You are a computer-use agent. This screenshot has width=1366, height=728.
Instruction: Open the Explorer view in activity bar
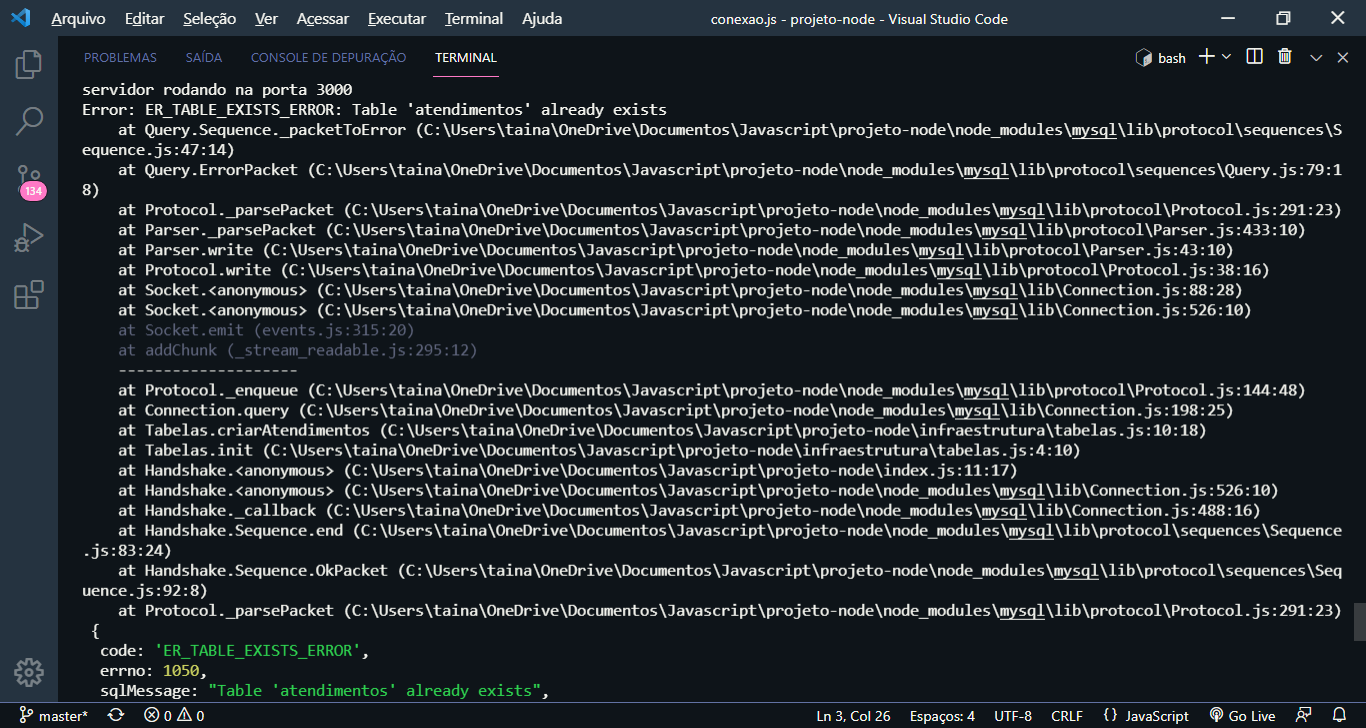point(28,65)
